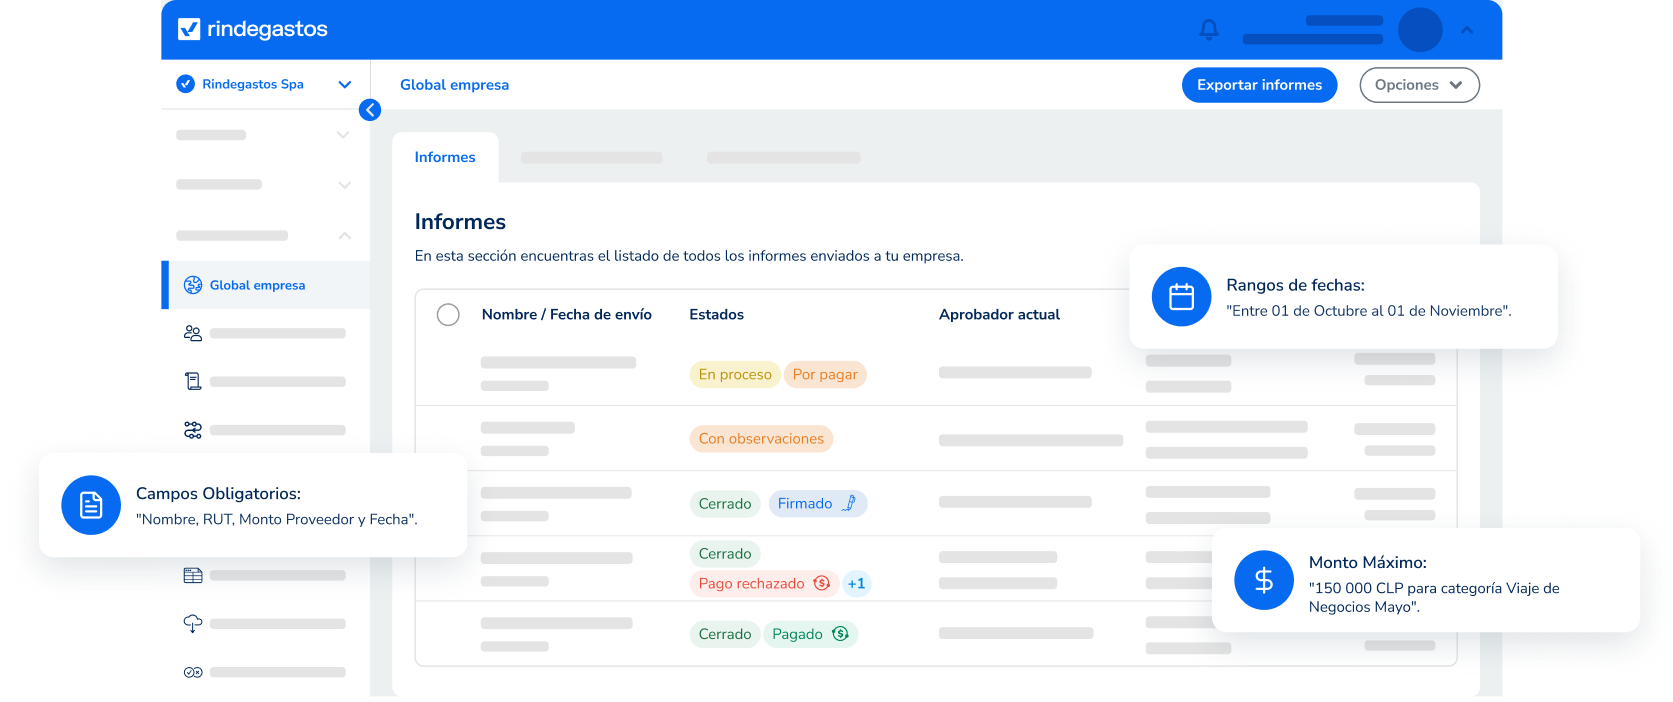Click the Exportar informes button
Image resolution: width=1673 pixels, height=702 pixels.
click(1259, 85)
